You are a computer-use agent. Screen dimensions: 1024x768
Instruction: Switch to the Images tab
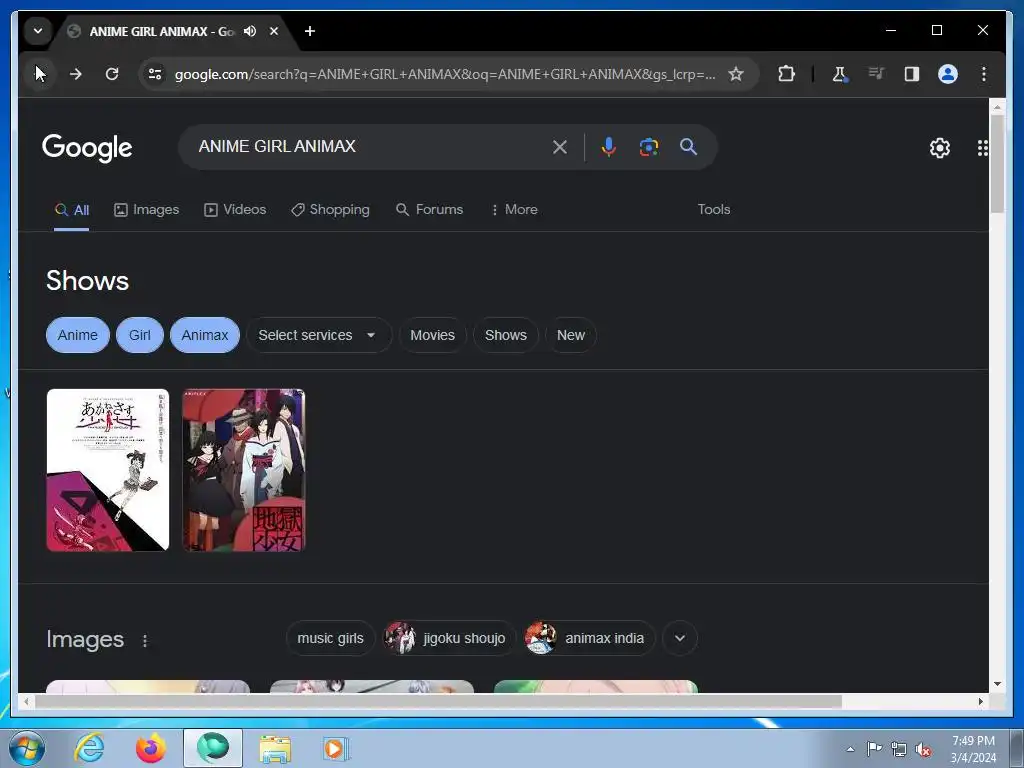(146, 210)
